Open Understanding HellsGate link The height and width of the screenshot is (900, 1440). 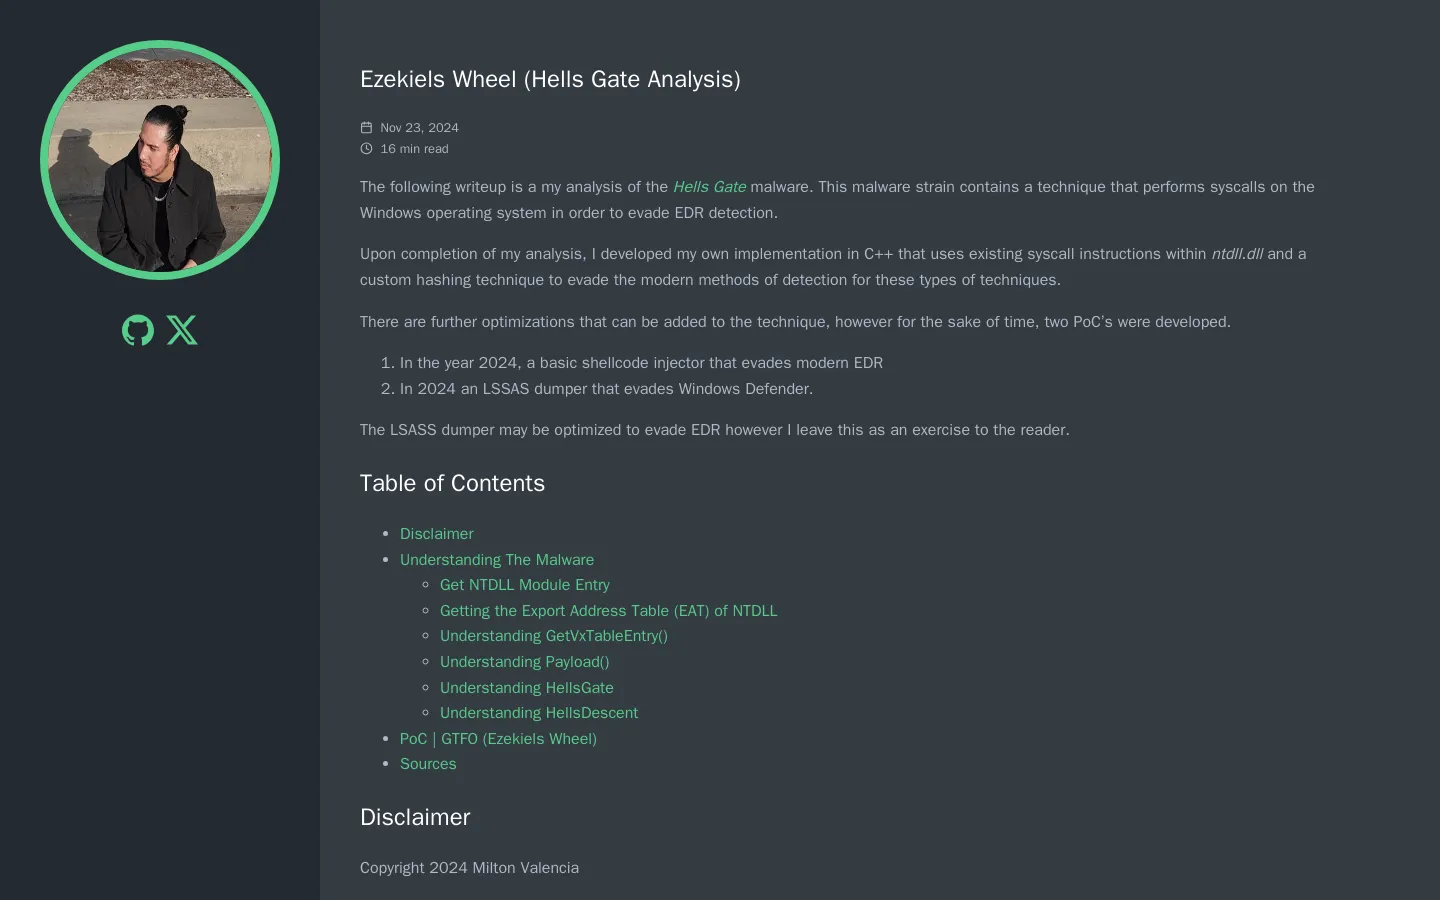[527, 688]
